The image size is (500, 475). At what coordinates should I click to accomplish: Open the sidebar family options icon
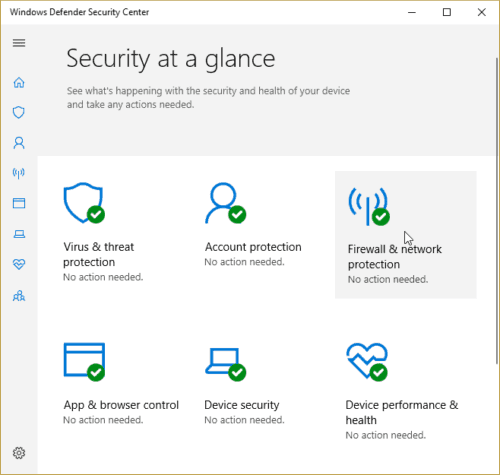[x=19, y=296]
